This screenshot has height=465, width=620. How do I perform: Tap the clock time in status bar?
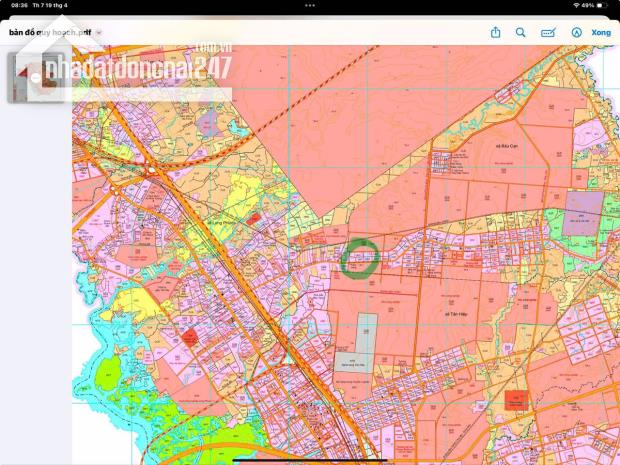(x=18, y=5)
